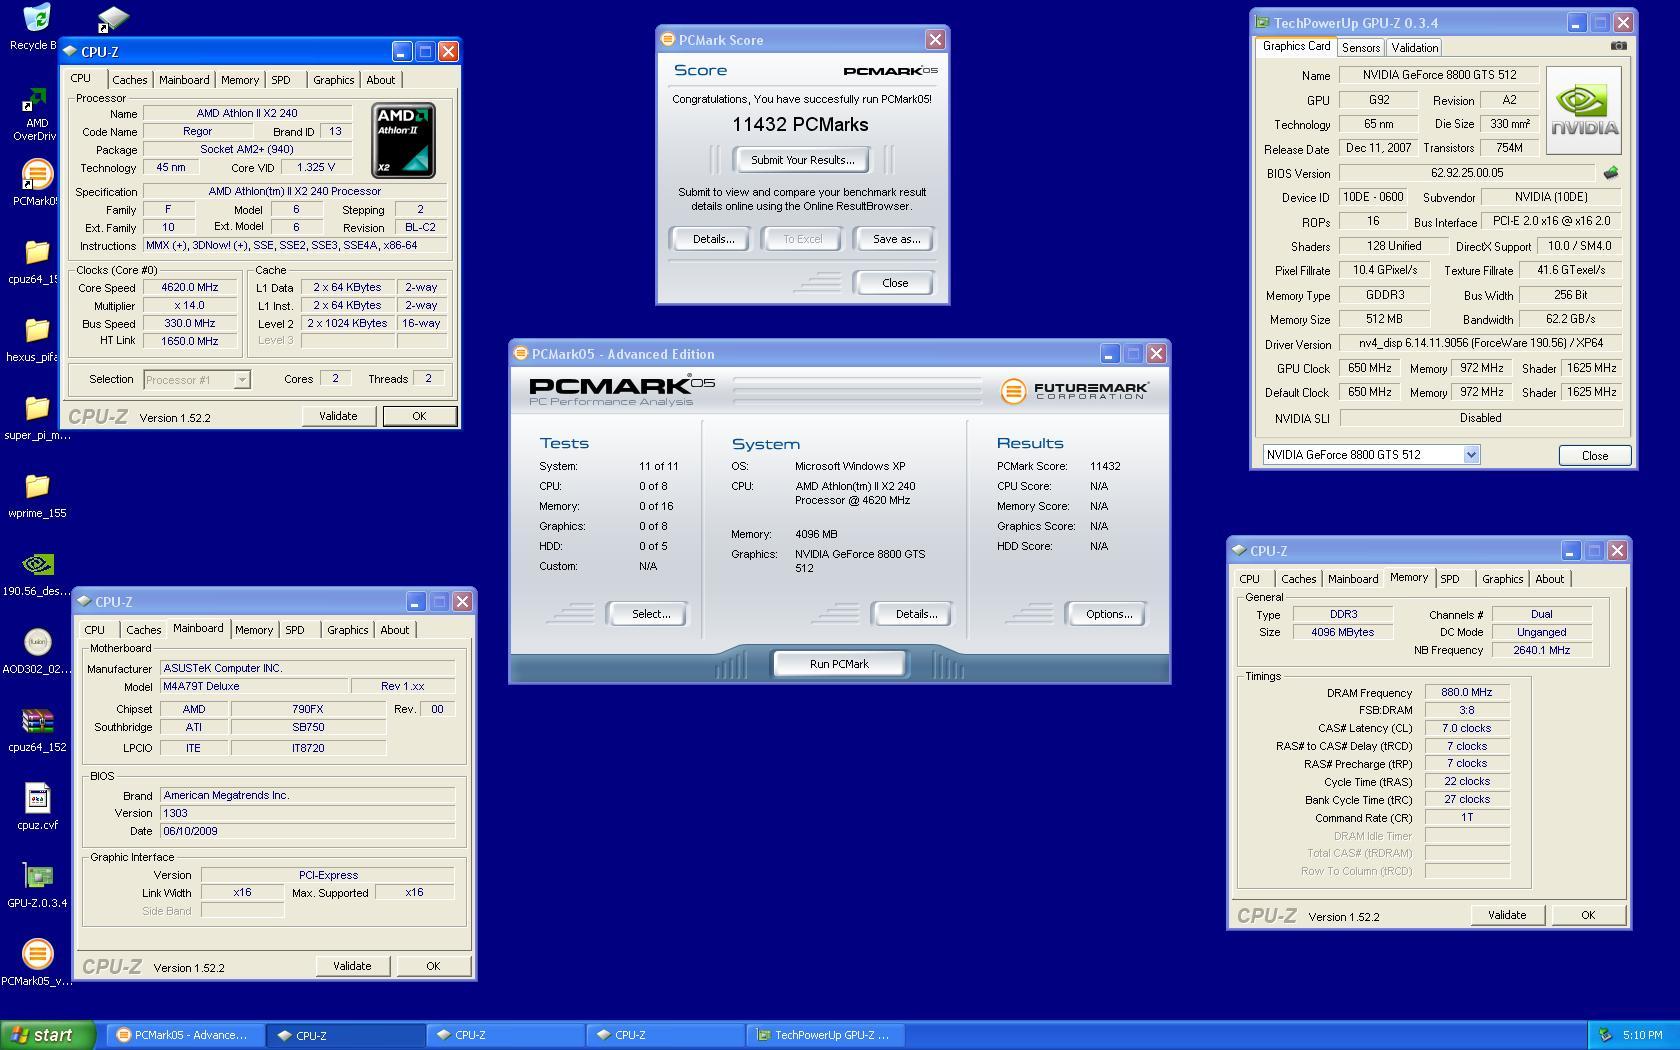Switch to Caches tab in top CPU-Z window

(x=129, y=80)
